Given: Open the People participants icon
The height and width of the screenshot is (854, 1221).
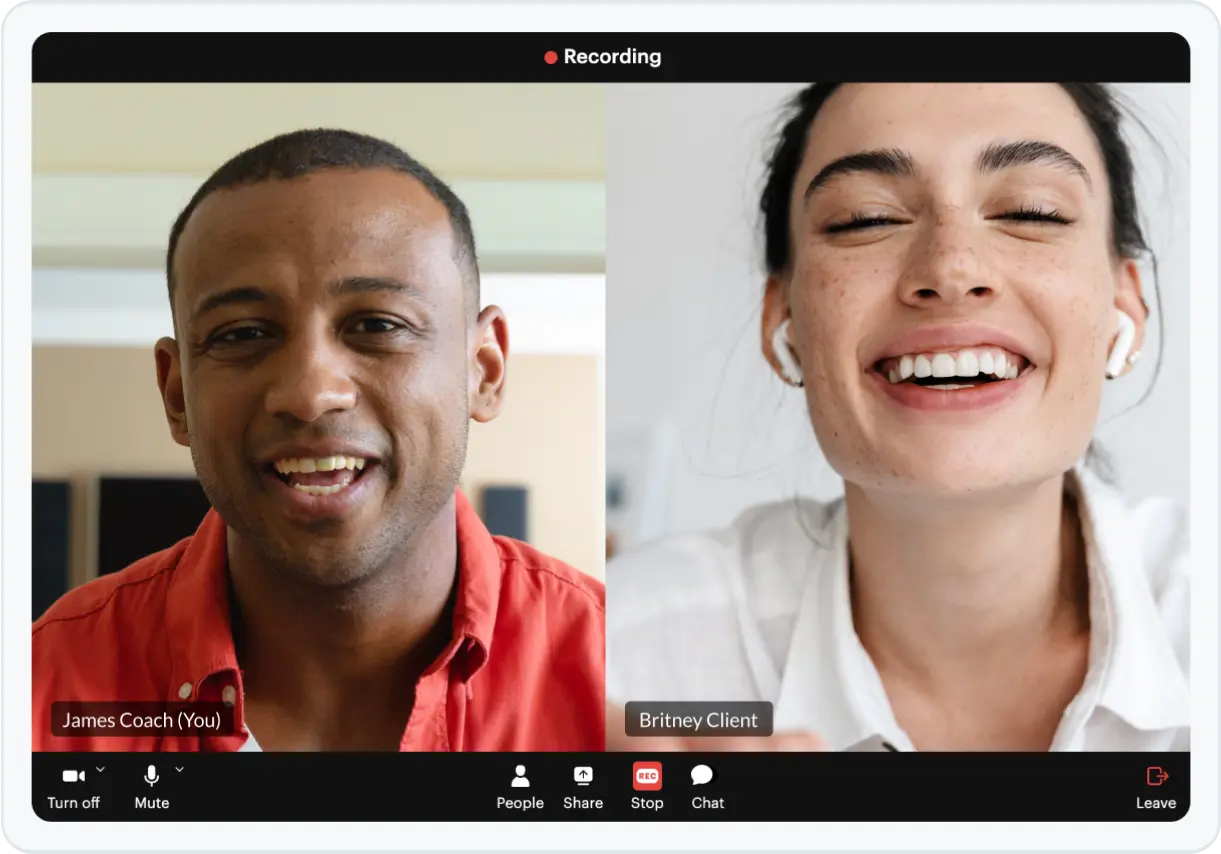Looking at the screenshot, I should pos(520,776).
